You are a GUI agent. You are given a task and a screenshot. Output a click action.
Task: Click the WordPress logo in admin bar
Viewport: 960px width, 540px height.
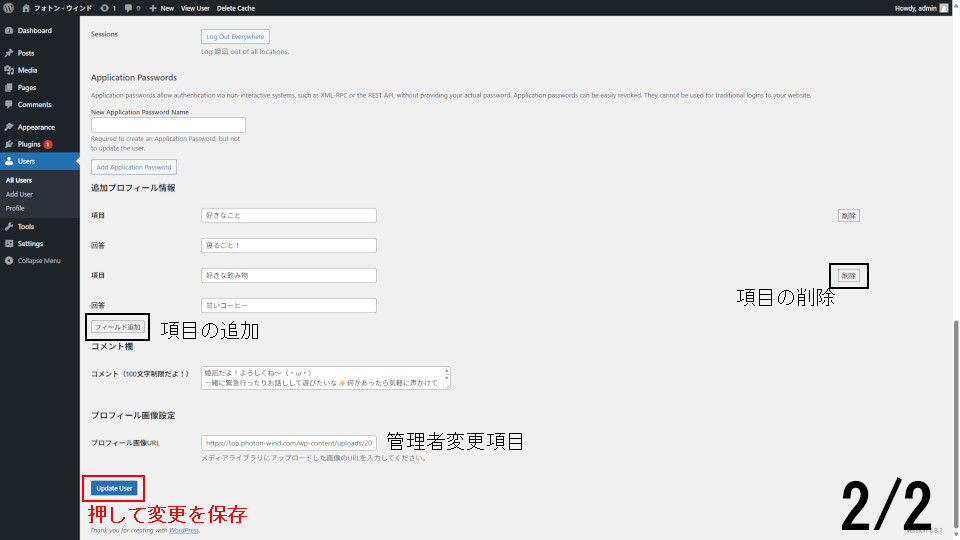[x=9, y=8]
